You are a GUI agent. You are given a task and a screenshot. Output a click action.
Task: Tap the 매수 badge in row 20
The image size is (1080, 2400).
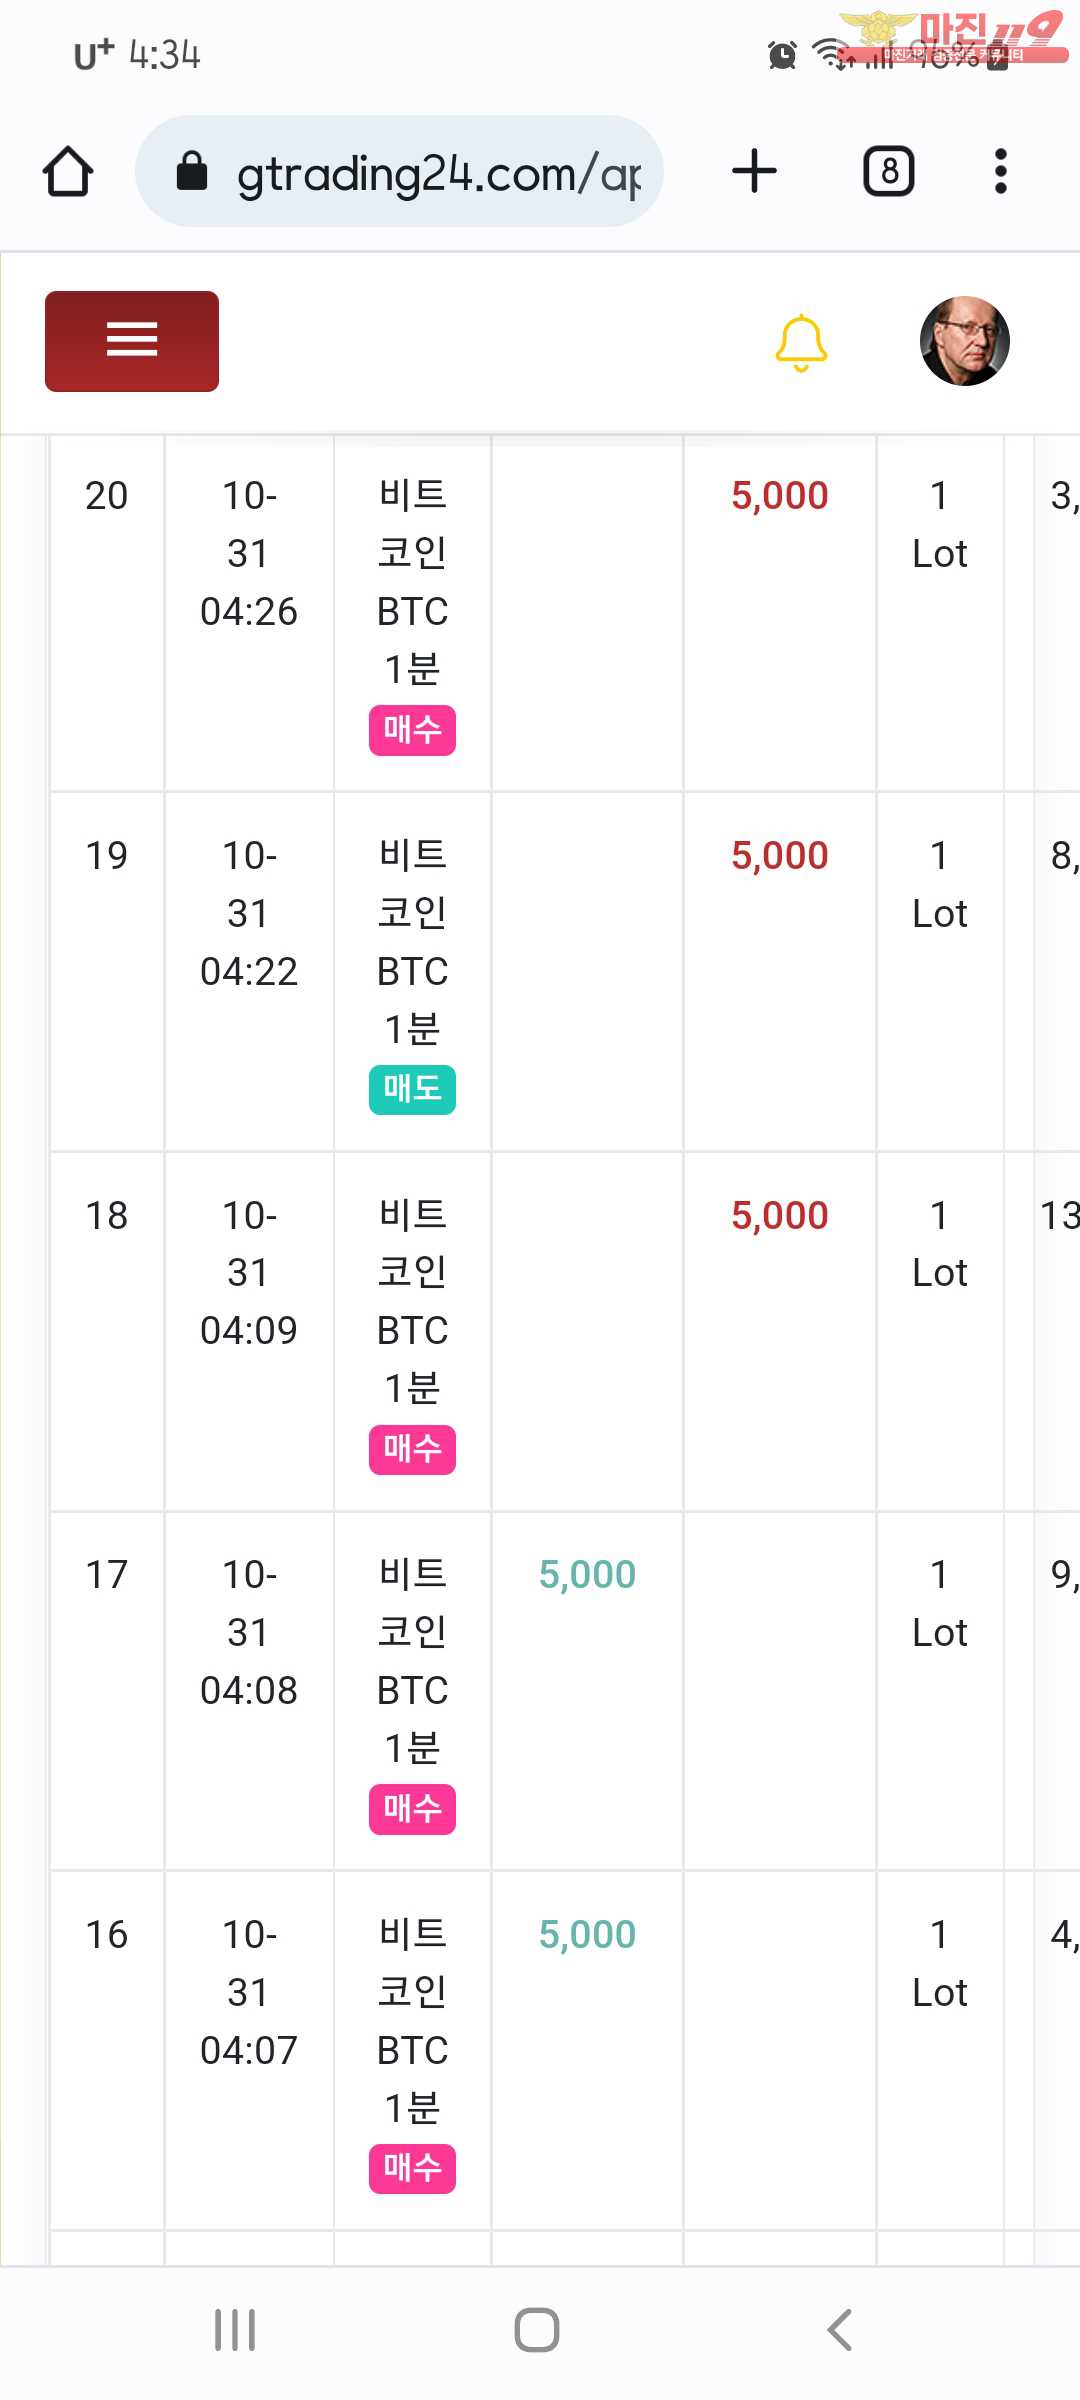412,730
